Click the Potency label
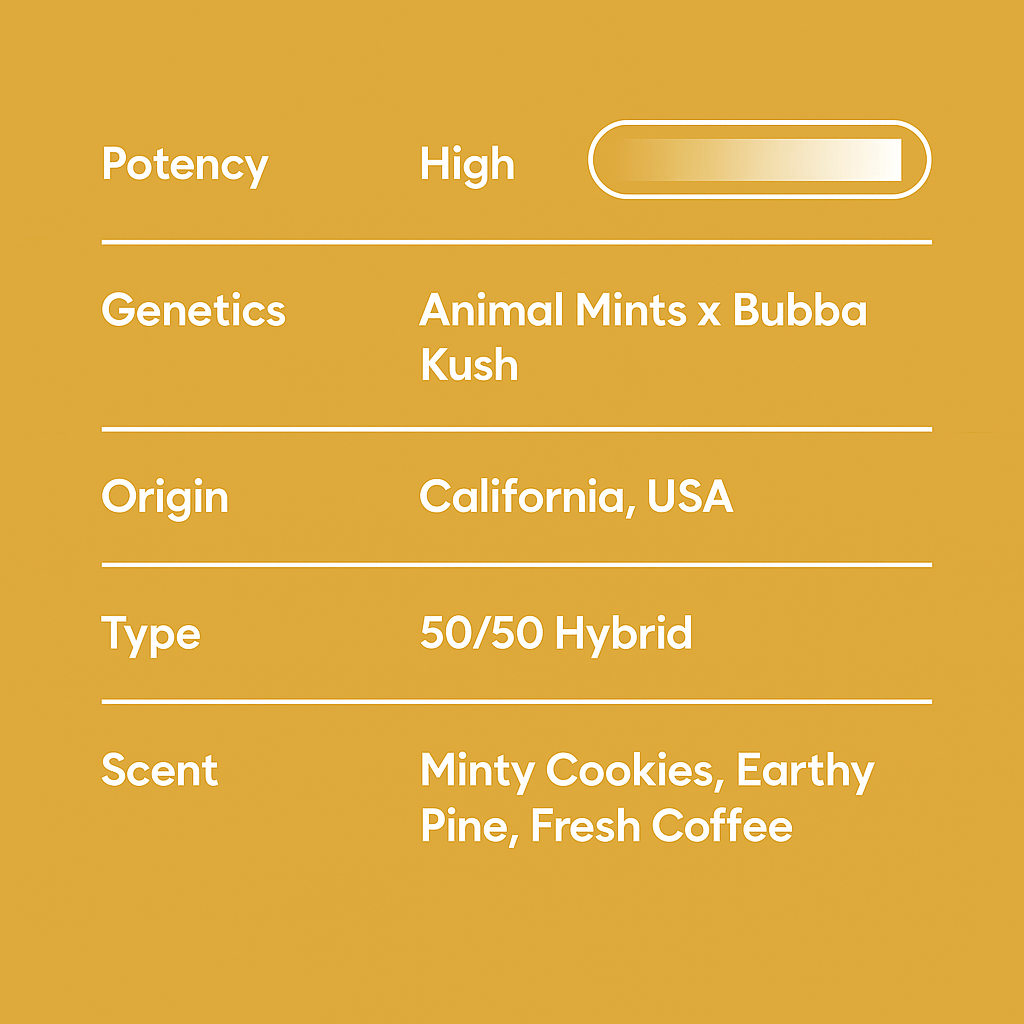 pyautogui.click(x=185, y=165)
